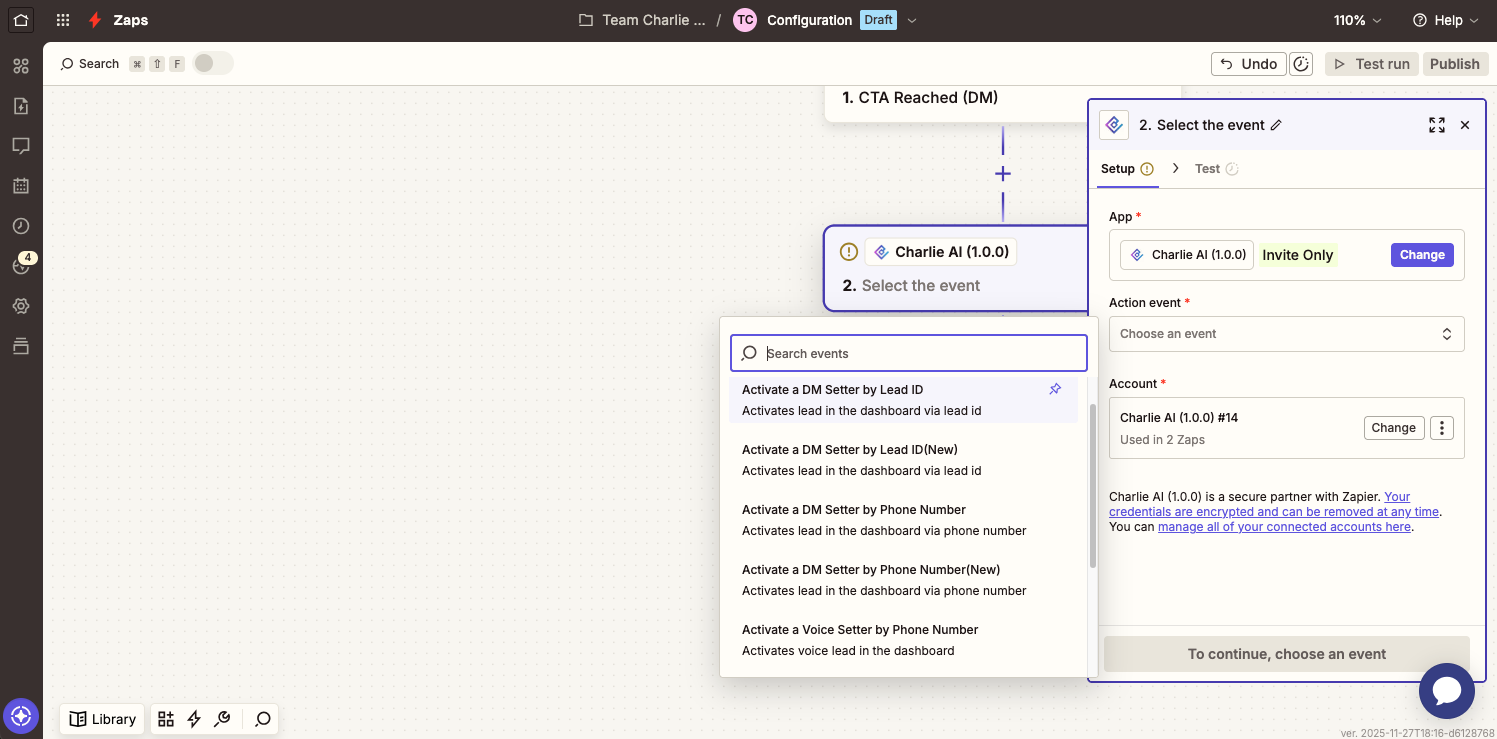Open the calendar icon in left sidebar
Image resolution: width=1497 pixels, height=739 pixels.
click(21, 186)
